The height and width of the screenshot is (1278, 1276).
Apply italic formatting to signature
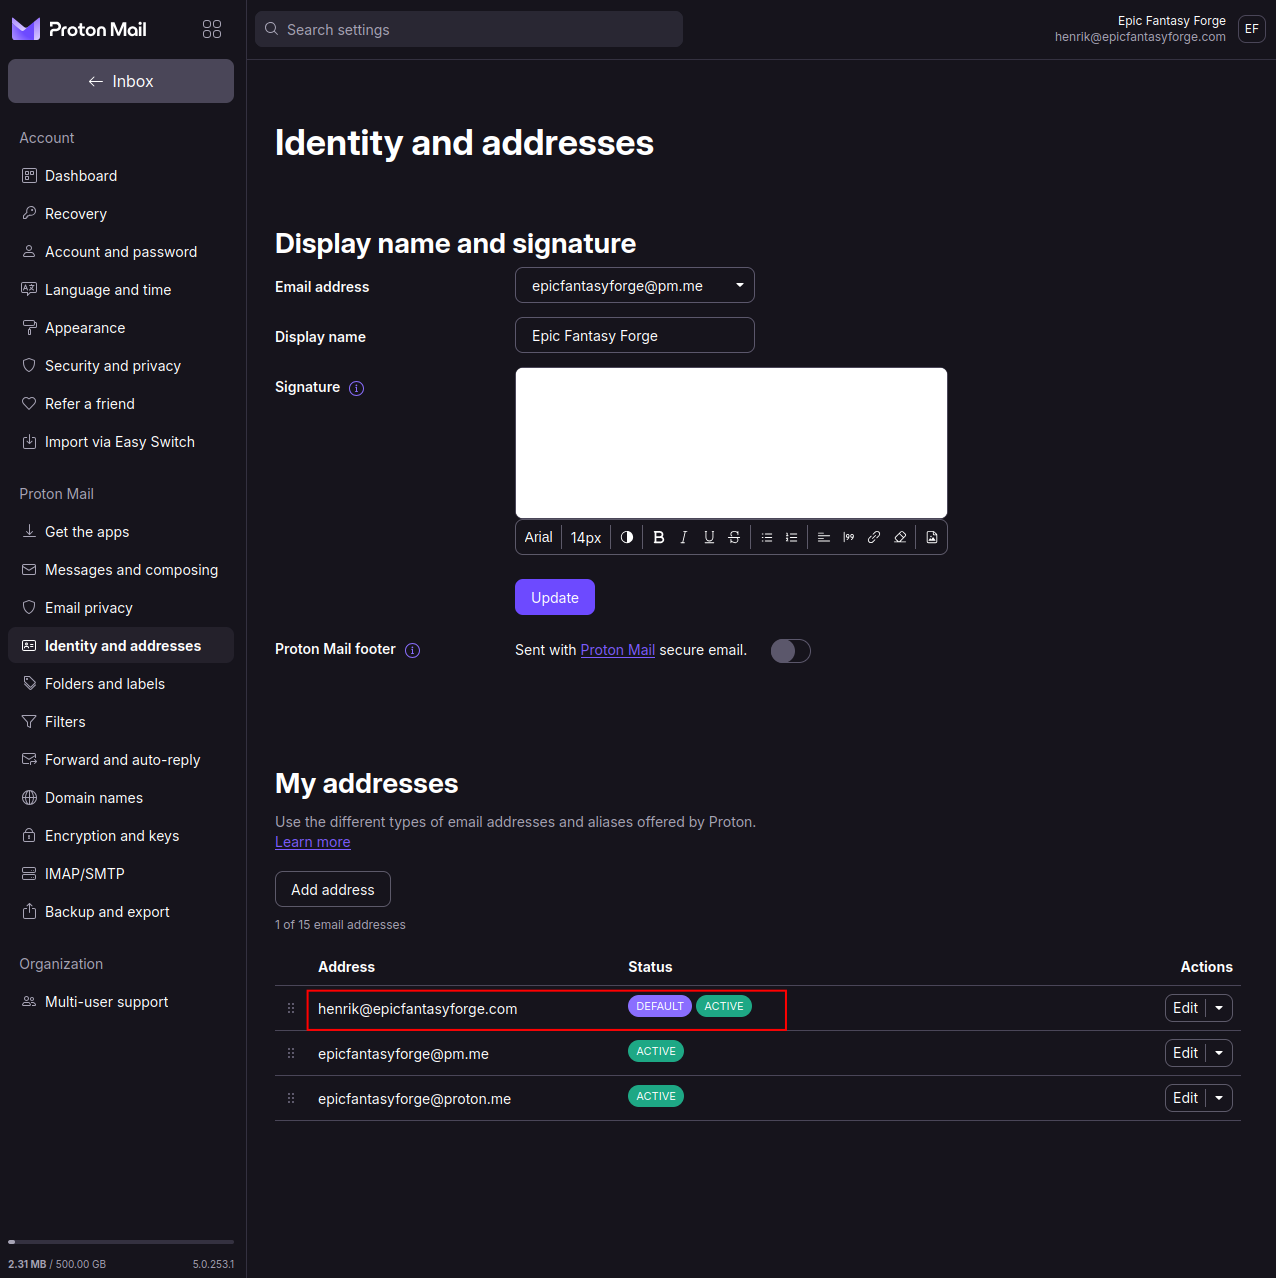[684, 537]
